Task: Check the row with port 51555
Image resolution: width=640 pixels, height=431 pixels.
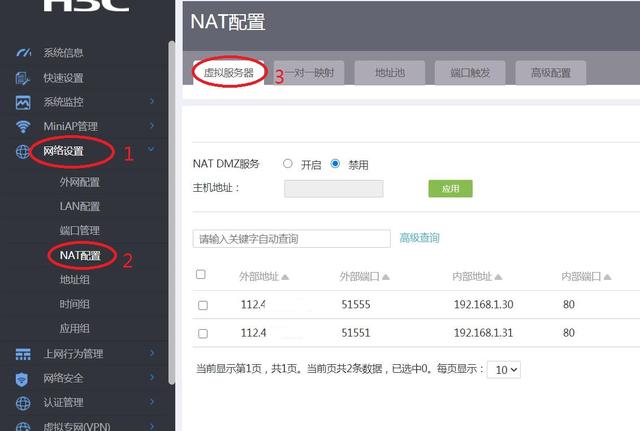Action: click(x=203, y=305)
